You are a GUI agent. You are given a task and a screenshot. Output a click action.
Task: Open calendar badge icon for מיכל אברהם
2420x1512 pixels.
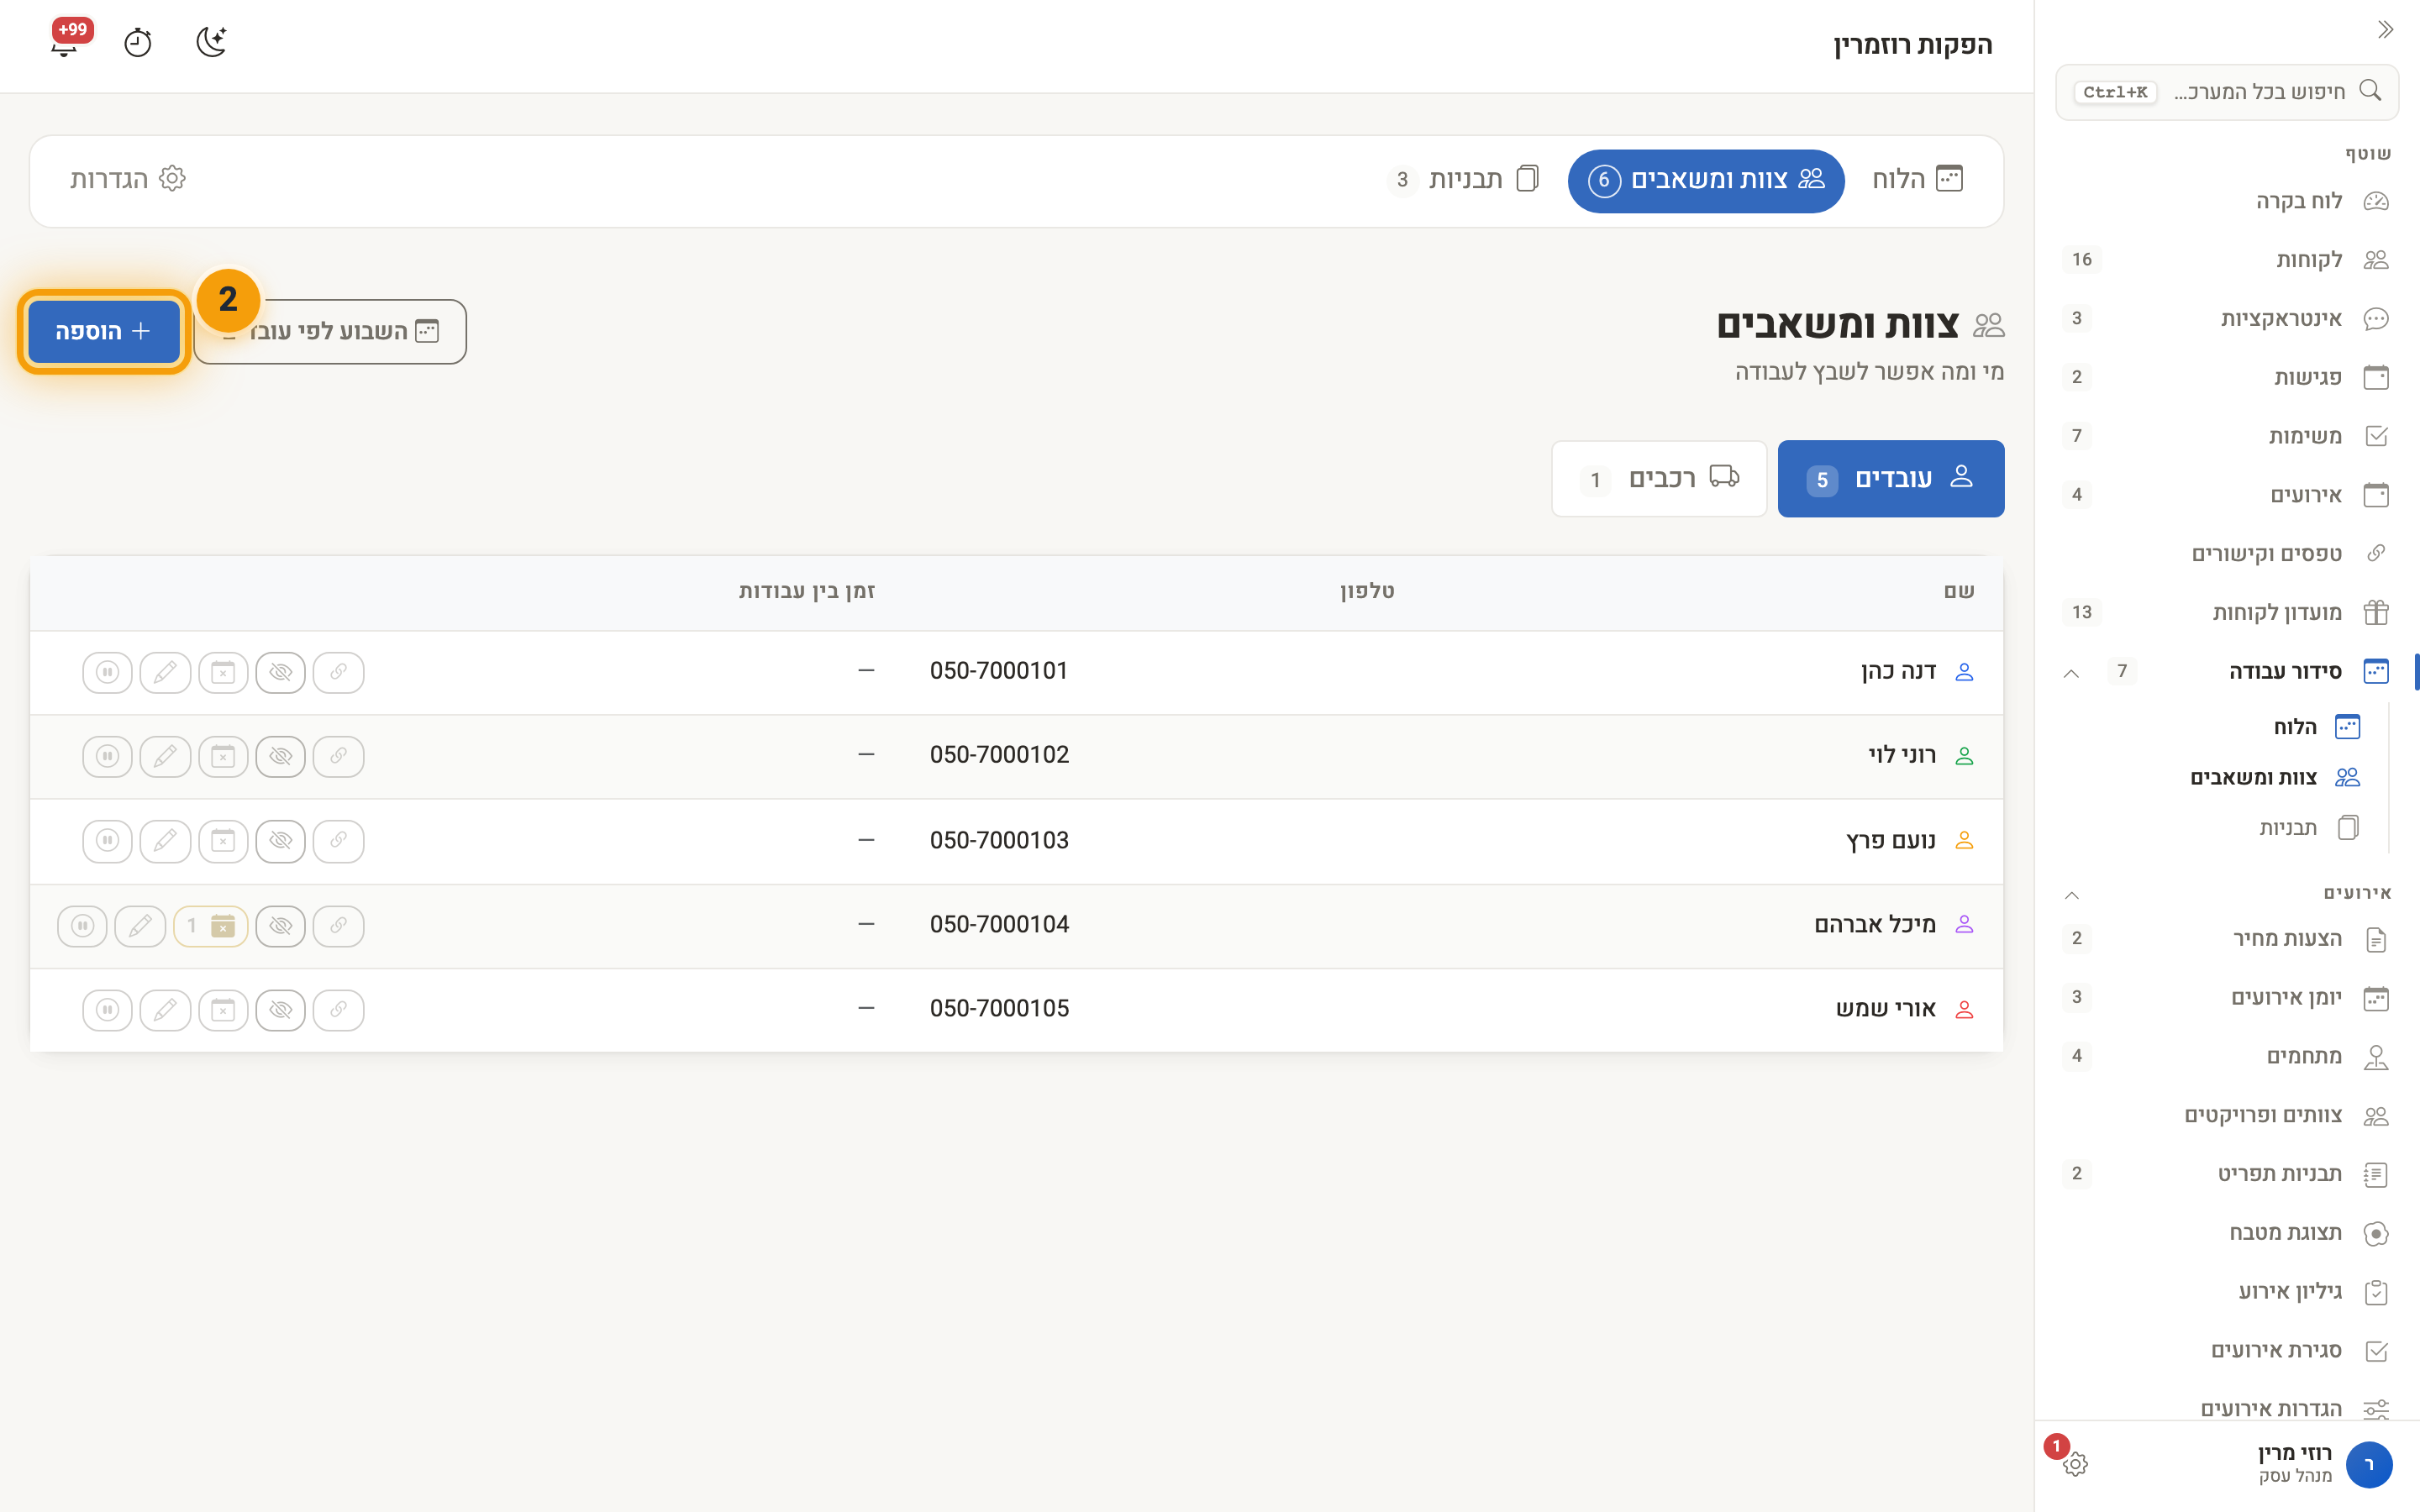(210, 926)
